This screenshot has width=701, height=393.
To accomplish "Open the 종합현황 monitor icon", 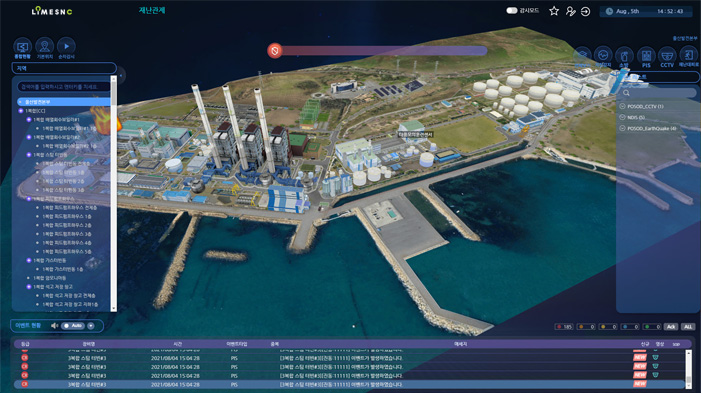I will (x=22, y=46).
